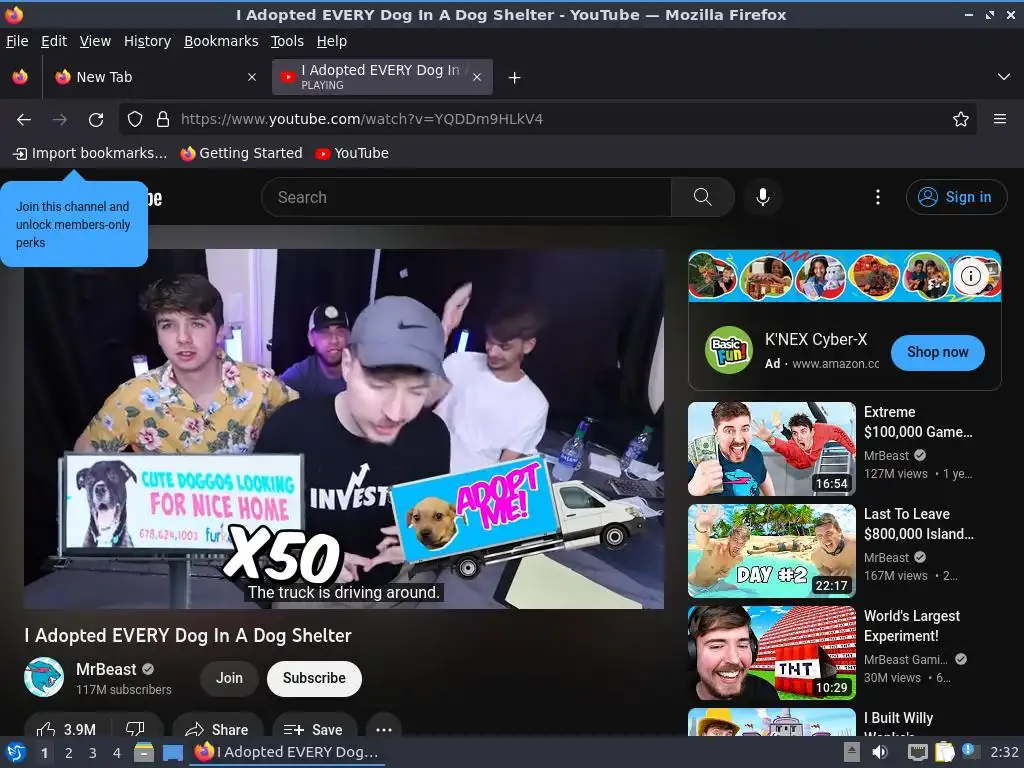Open the more actions ellipsis below the video

point(384,729)
